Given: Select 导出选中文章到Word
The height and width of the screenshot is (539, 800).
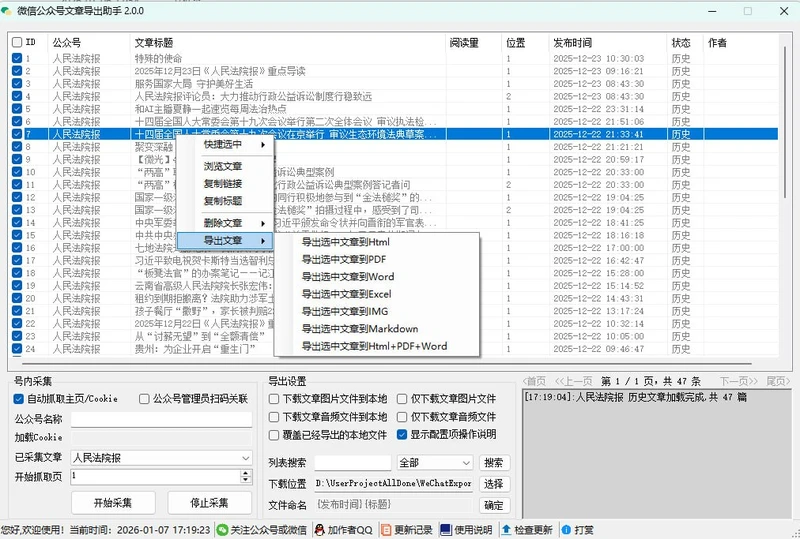Looking at the screenshot, I should (377, 277).
